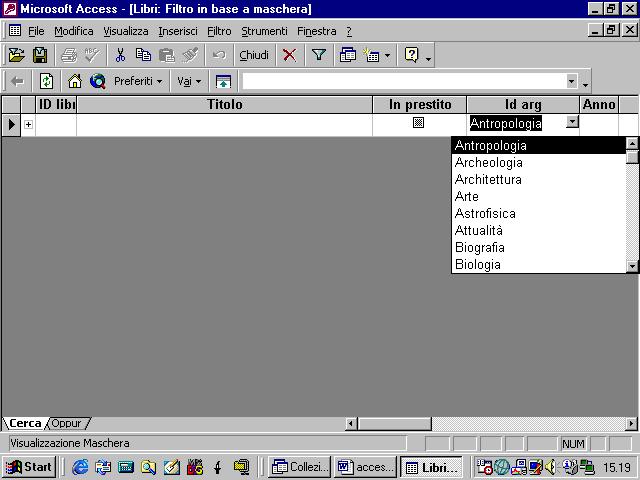Open the File menu
Screen dimensions: 640x480
[x=36, y=31]
